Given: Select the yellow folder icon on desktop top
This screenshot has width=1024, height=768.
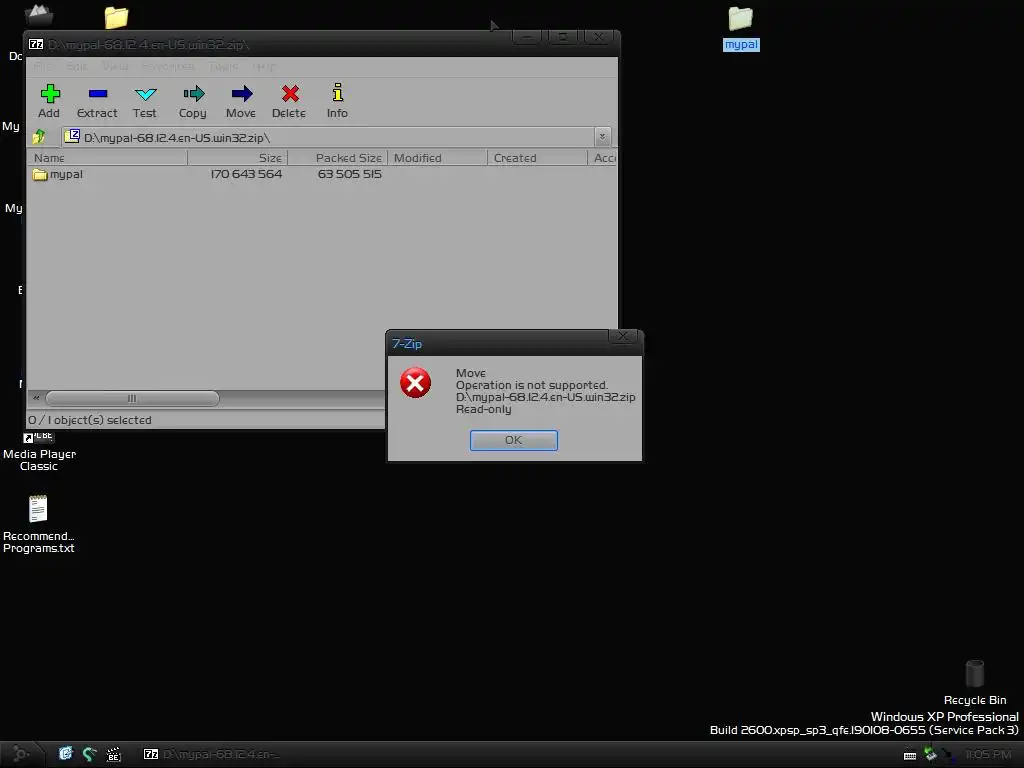Looking at the screenshot, I should click(116, 17).
